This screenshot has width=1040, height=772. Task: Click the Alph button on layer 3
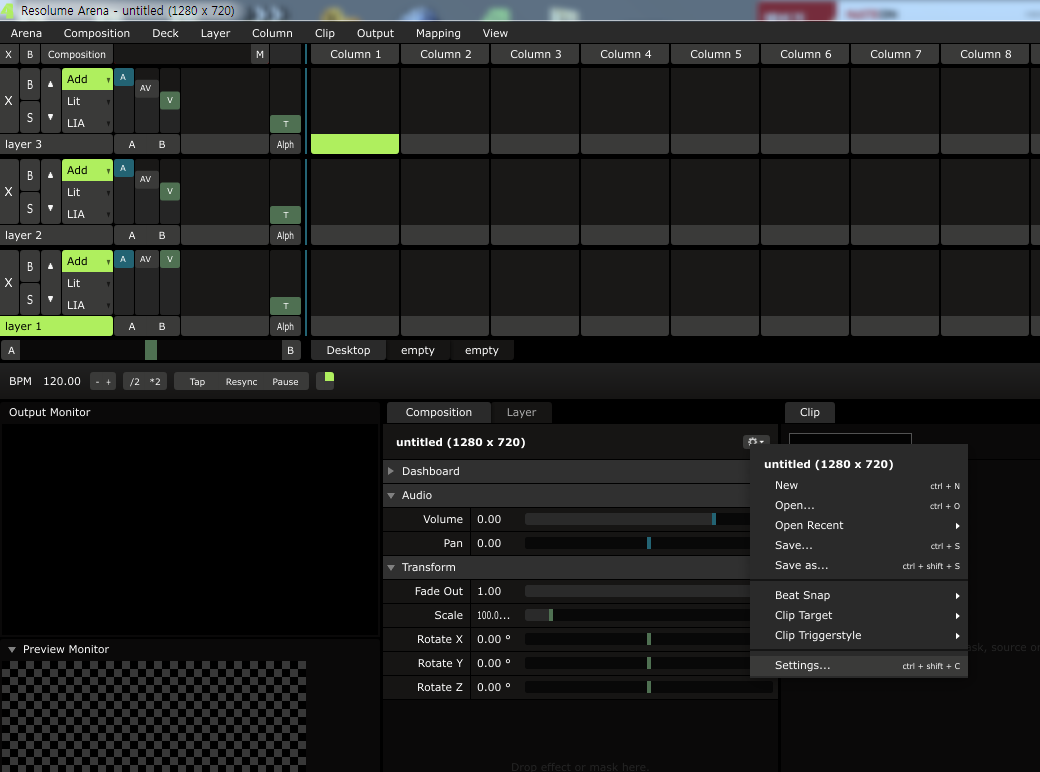286,145
